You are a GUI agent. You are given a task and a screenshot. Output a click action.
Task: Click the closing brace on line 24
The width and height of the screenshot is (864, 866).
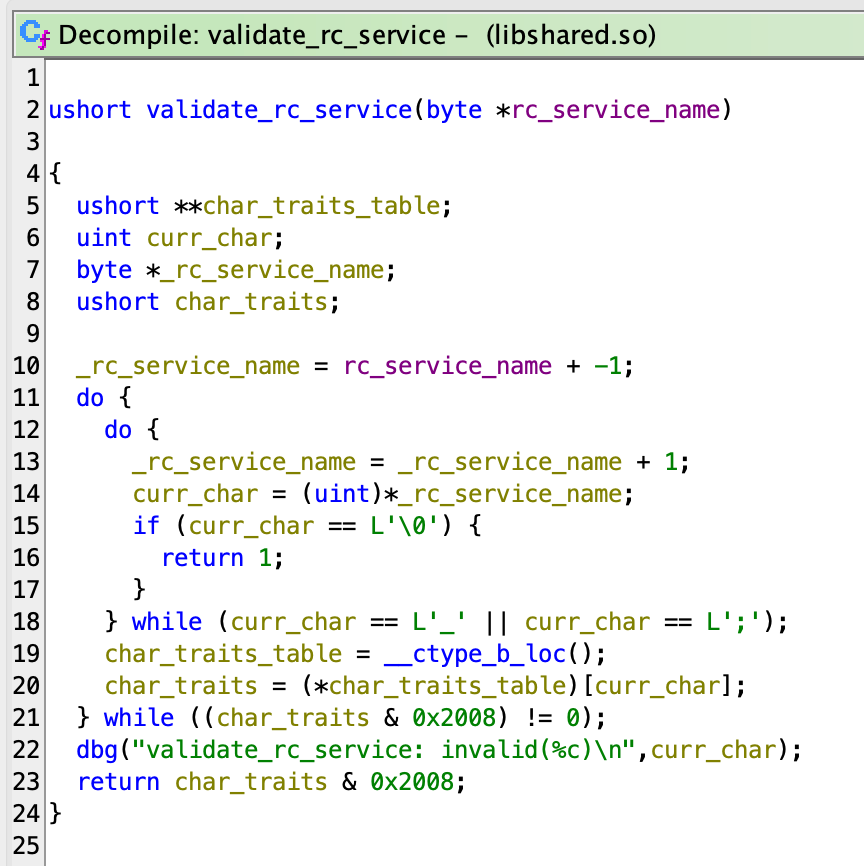pos(55,814)
